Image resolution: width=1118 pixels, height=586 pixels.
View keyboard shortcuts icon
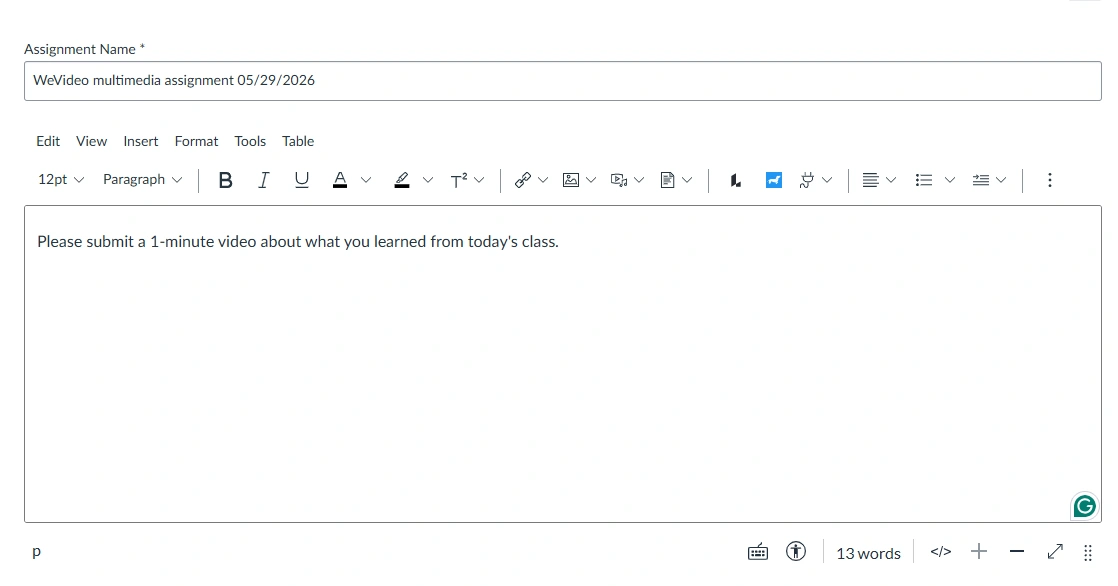point(758,552)
